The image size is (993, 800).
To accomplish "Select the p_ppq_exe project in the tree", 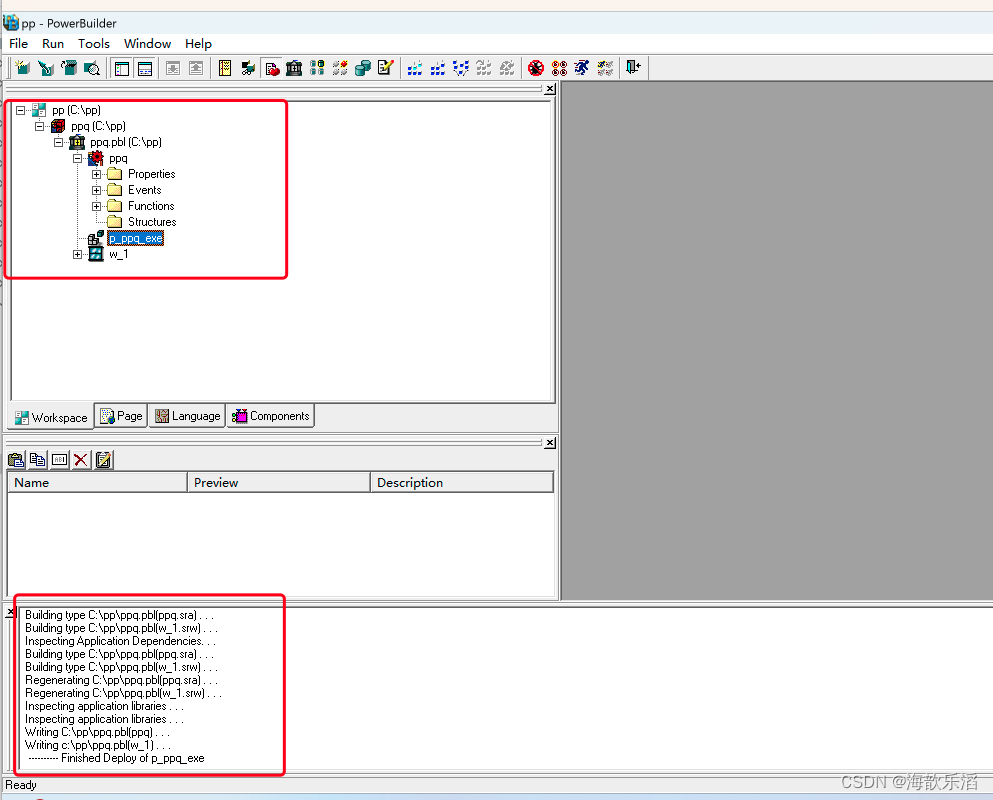I will click(x=135, y=237).
